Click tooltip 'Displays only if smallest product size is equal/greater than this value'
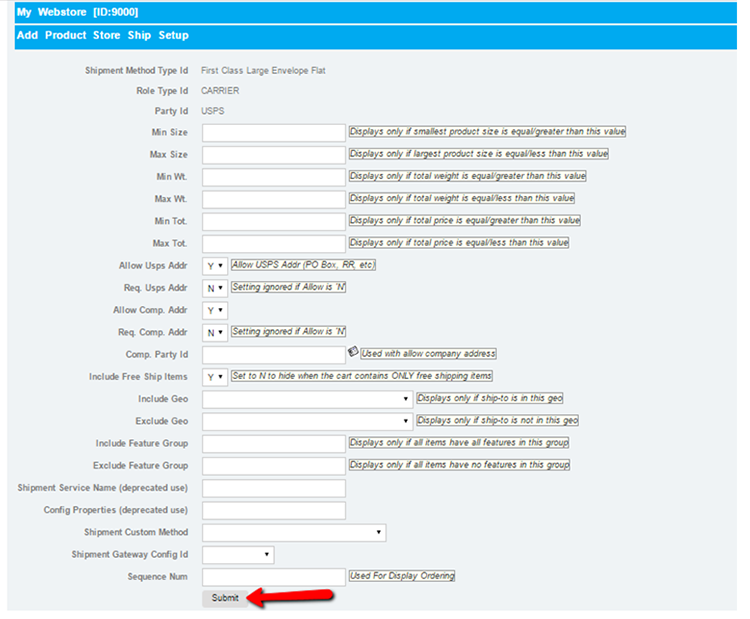This screenshot has width=750, height=619. coord(487,132)
